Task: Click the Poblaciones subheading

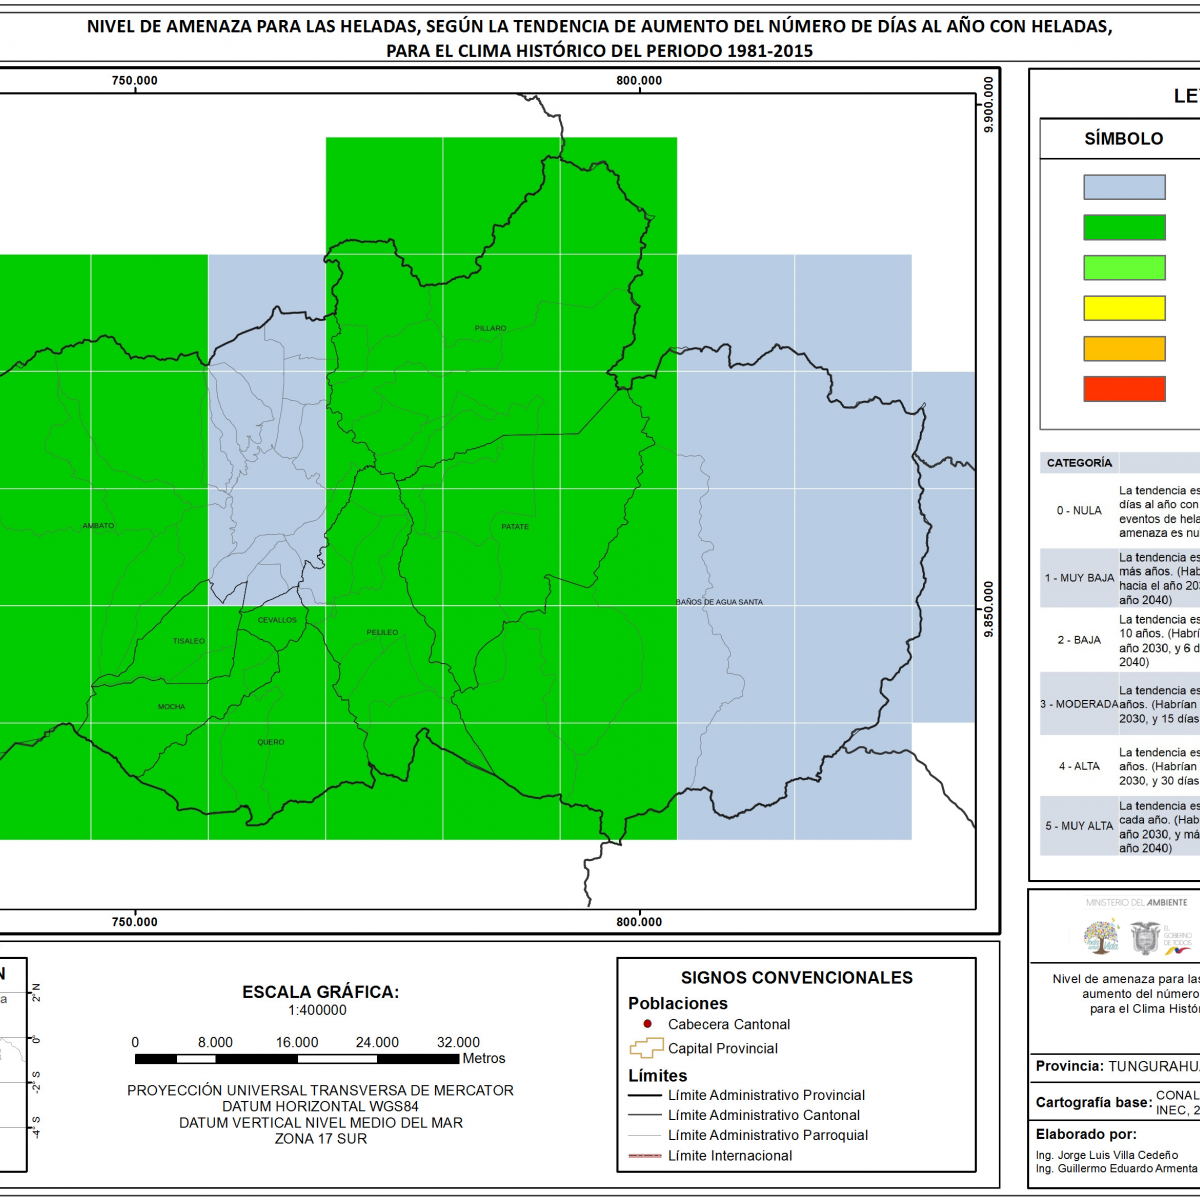Action: 678,1003
